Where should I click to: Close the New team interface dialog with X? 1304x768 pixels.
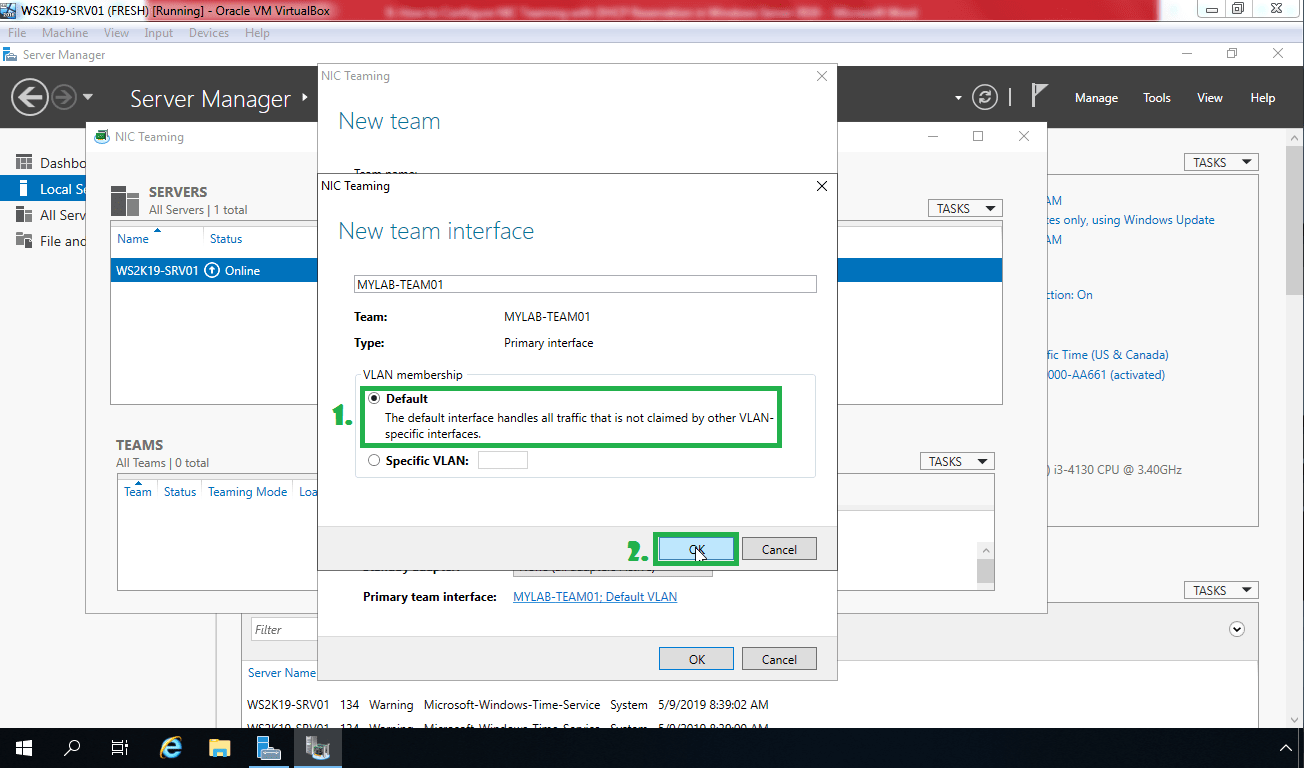tap(822, 186)
